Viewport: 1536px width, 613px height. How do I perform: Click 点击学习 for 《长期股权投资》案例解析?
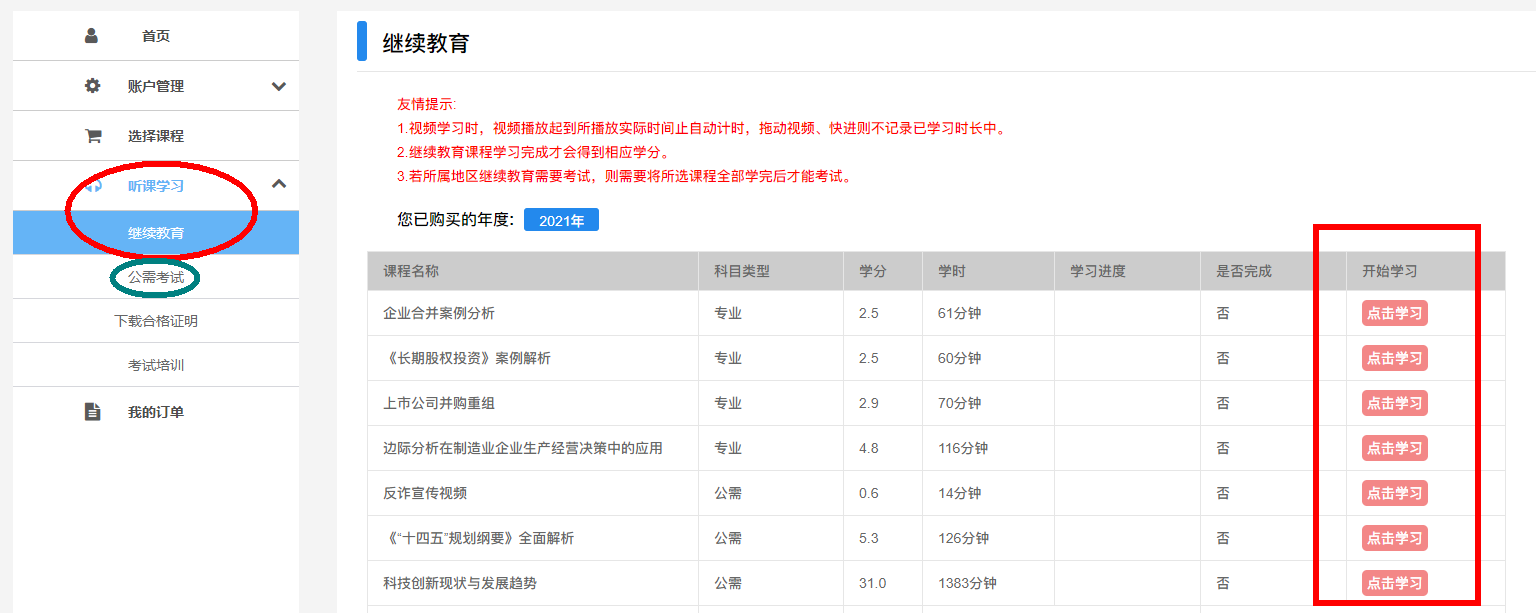(1394, 358)
